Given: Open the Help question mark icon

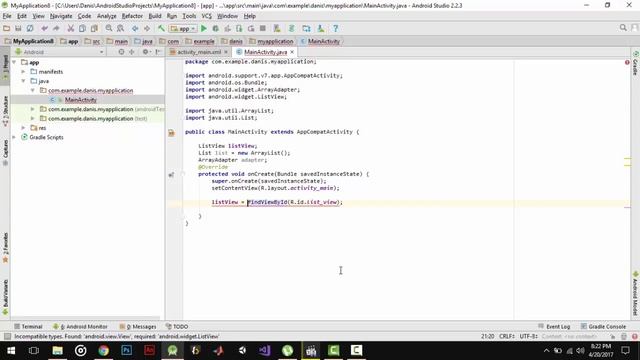Looking at the screenshot, I should pyautogui.click(x=335, y=28).
